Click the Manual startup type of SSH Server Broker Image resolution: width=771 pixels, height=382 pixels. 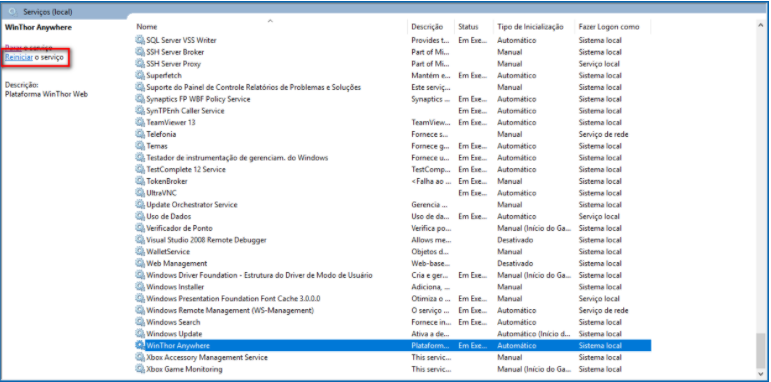coord(509,52)
